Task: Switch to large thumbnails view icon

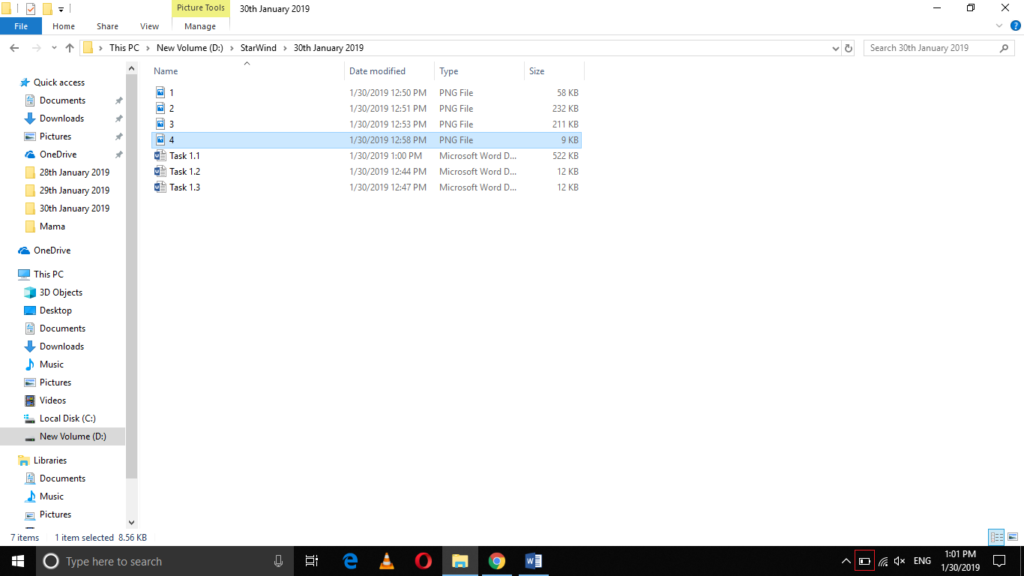Action: click(1012, 537)
